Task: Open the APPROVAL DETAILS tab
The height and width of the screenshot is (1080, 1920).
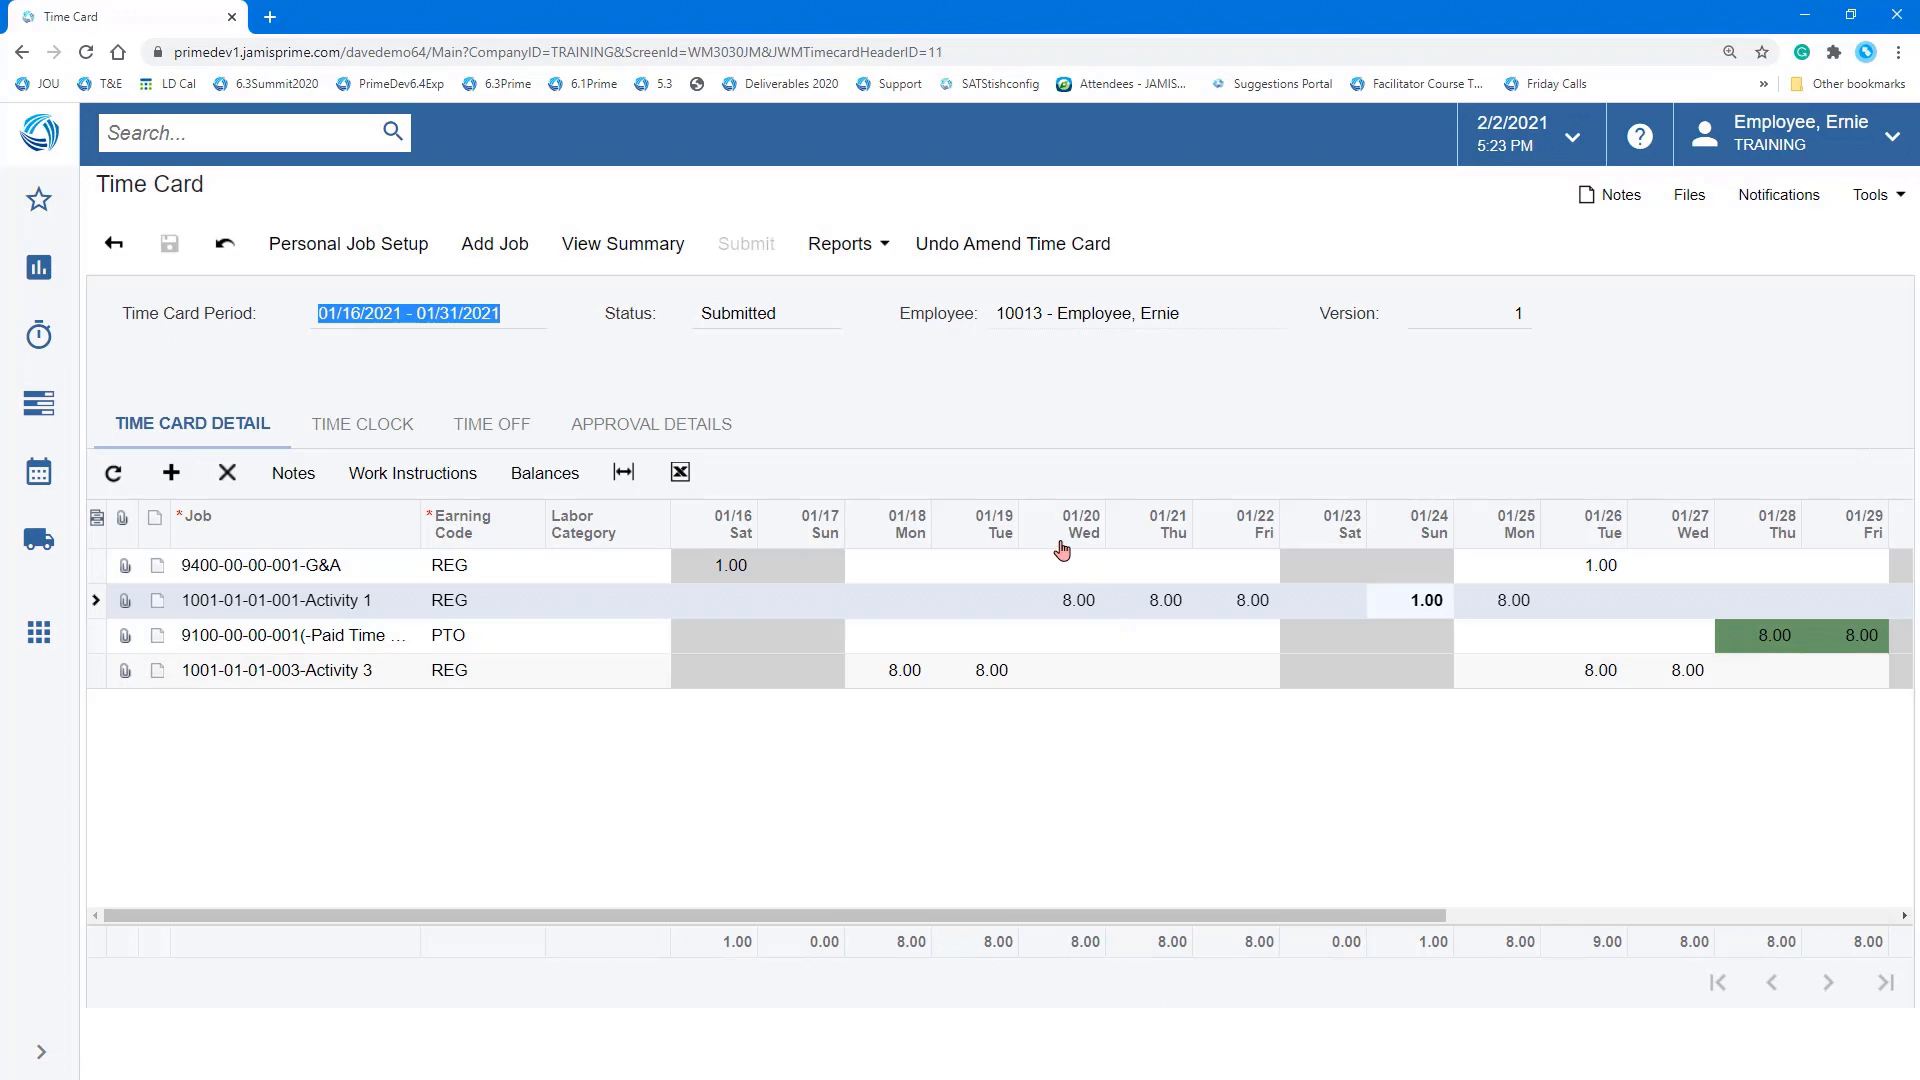Action: point(651,424)
